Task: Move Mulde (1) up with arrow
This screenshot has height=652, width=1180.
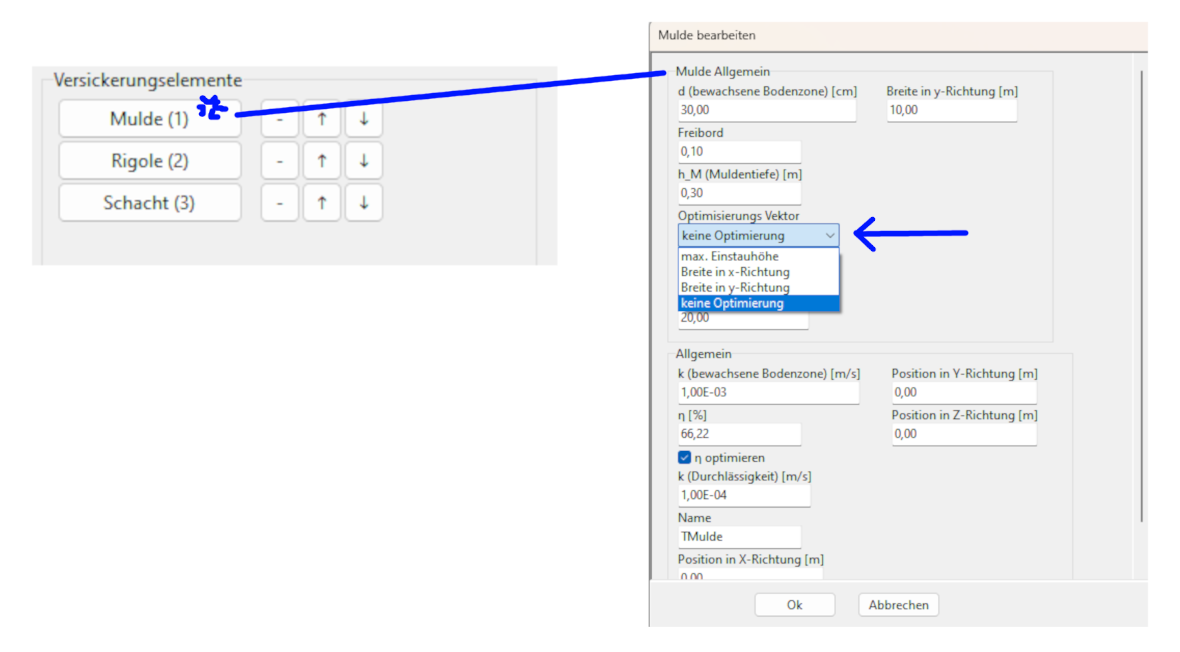Action: [322, 119]
